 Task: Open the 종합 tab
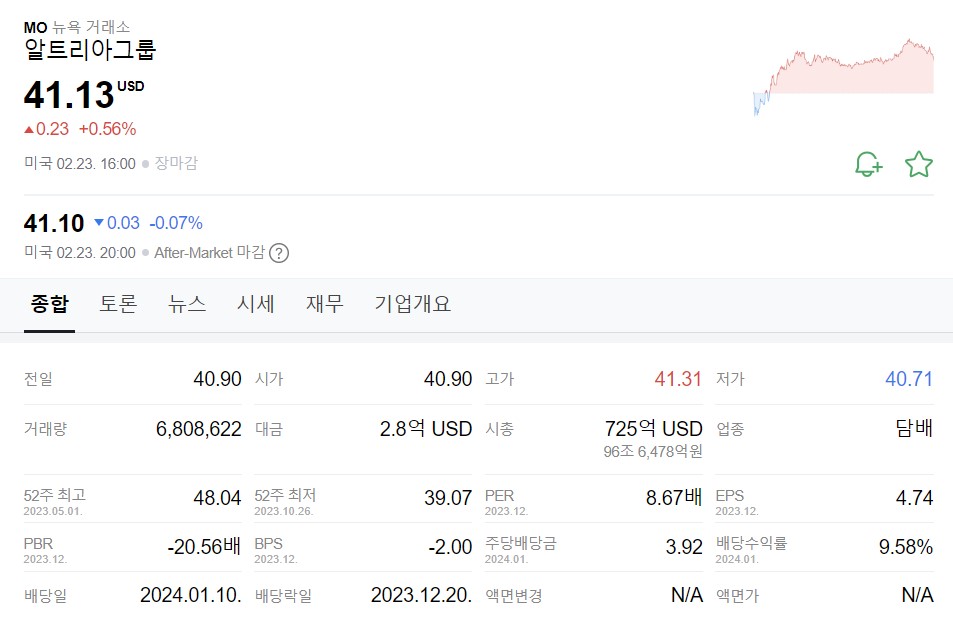coord(49,303)
